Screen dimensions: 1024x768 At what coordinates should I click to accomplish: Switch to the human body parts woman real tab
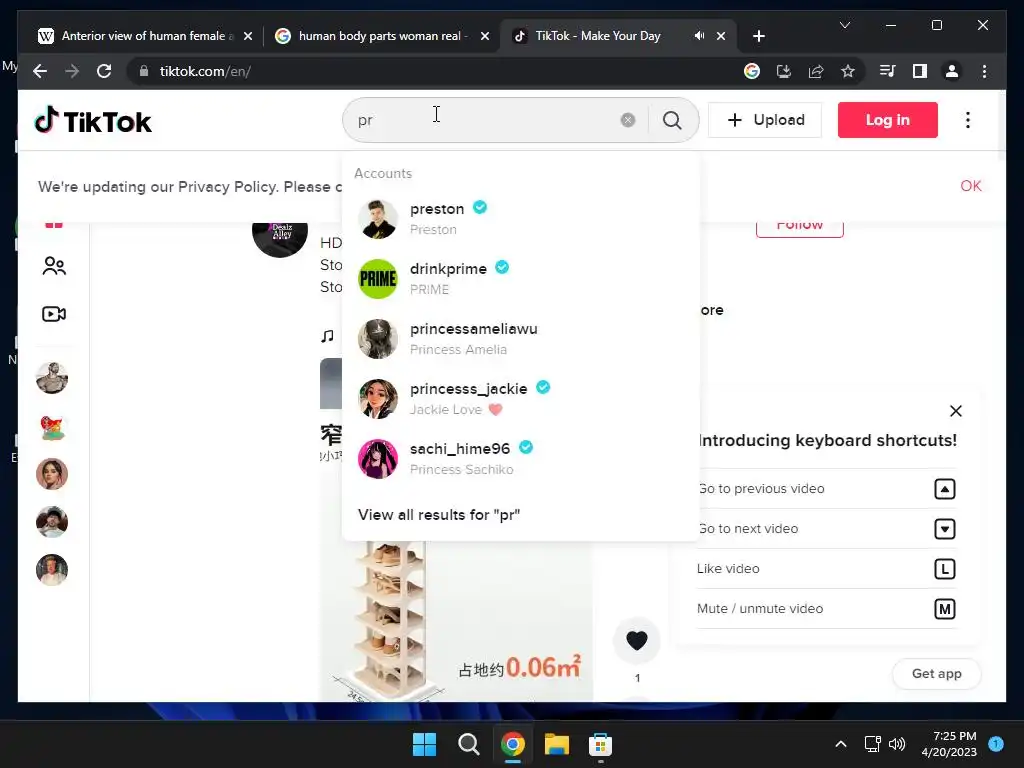point(381,36)
